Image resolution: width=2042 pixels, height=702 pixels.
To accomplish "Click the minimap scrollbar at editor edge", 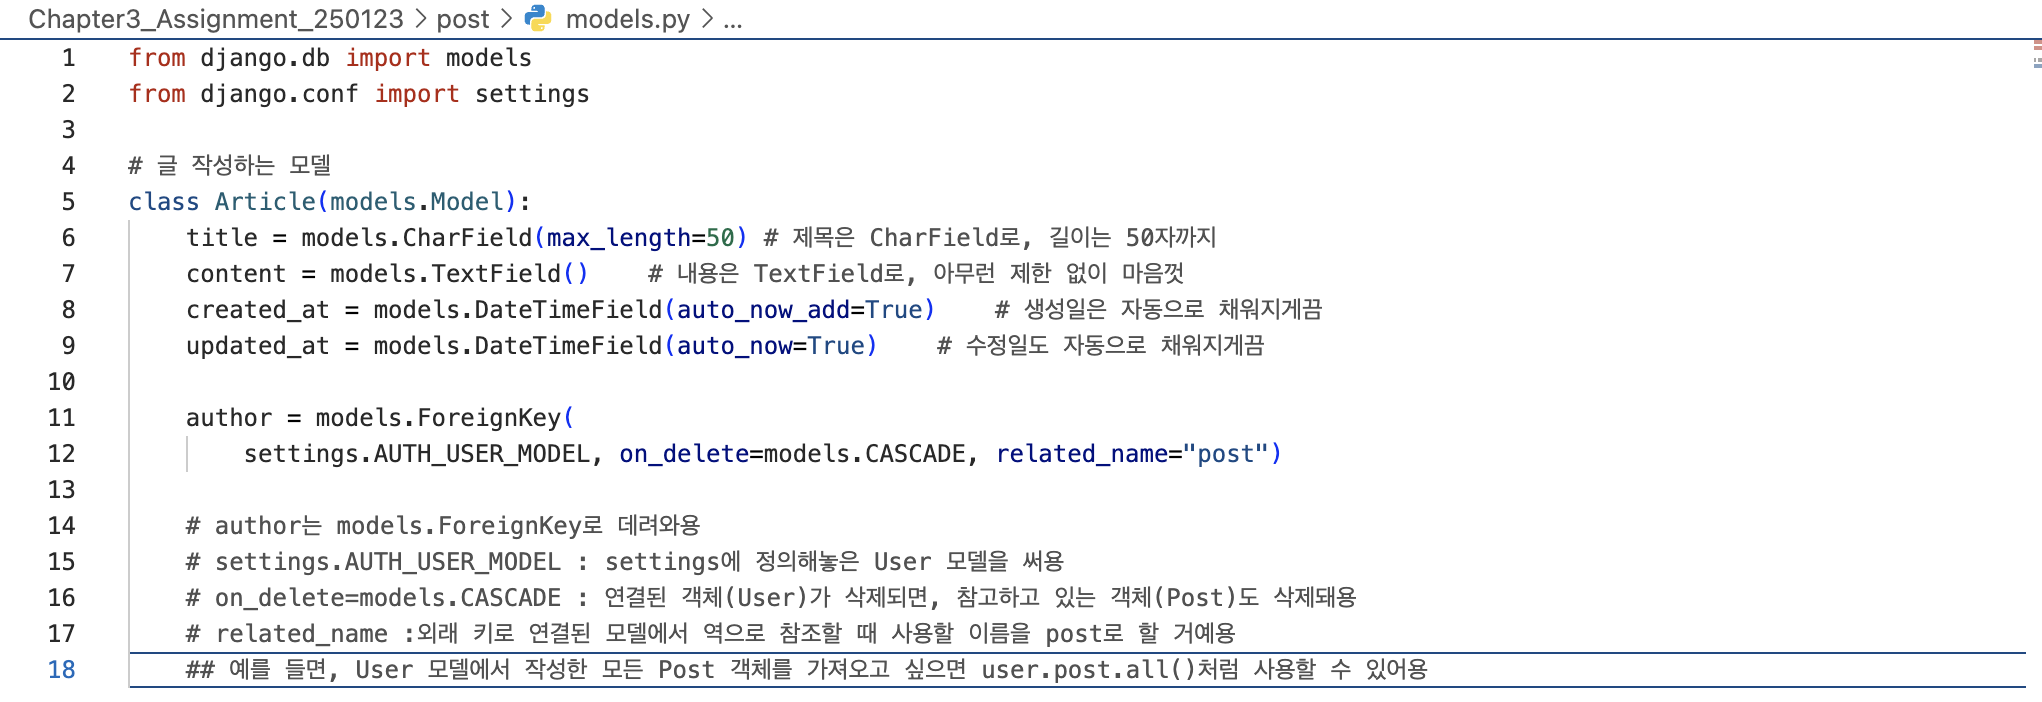I will point(2036,55).
